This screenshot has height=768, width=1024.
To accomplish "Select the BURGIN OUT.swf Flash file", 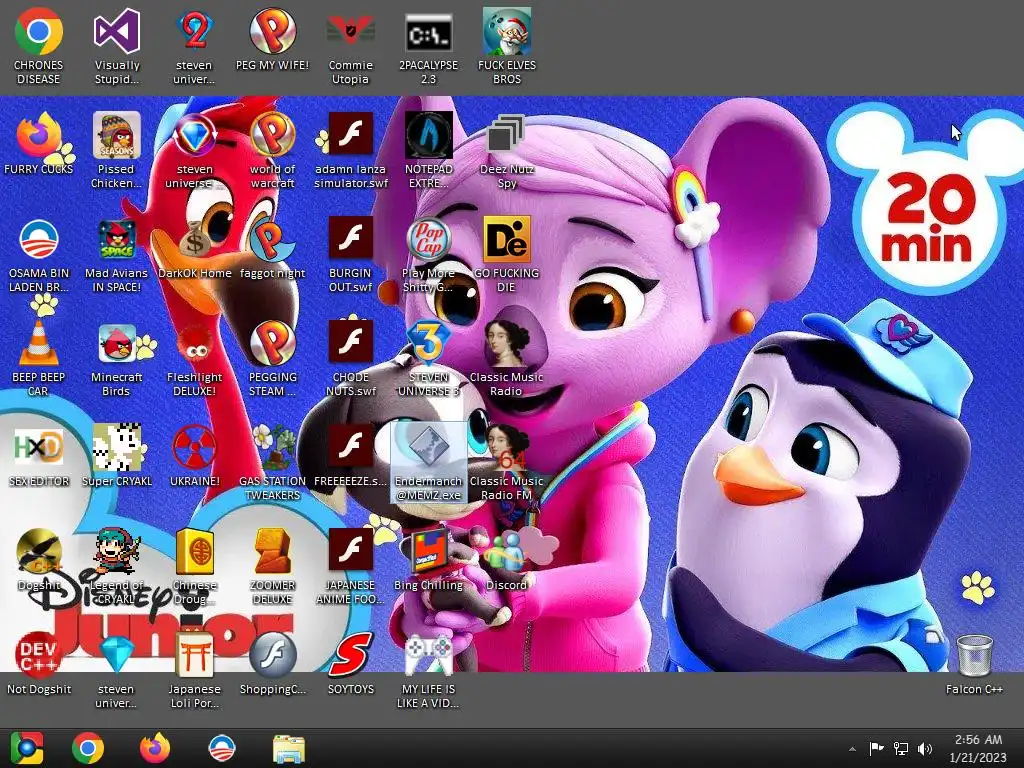I will pos(351,254).
